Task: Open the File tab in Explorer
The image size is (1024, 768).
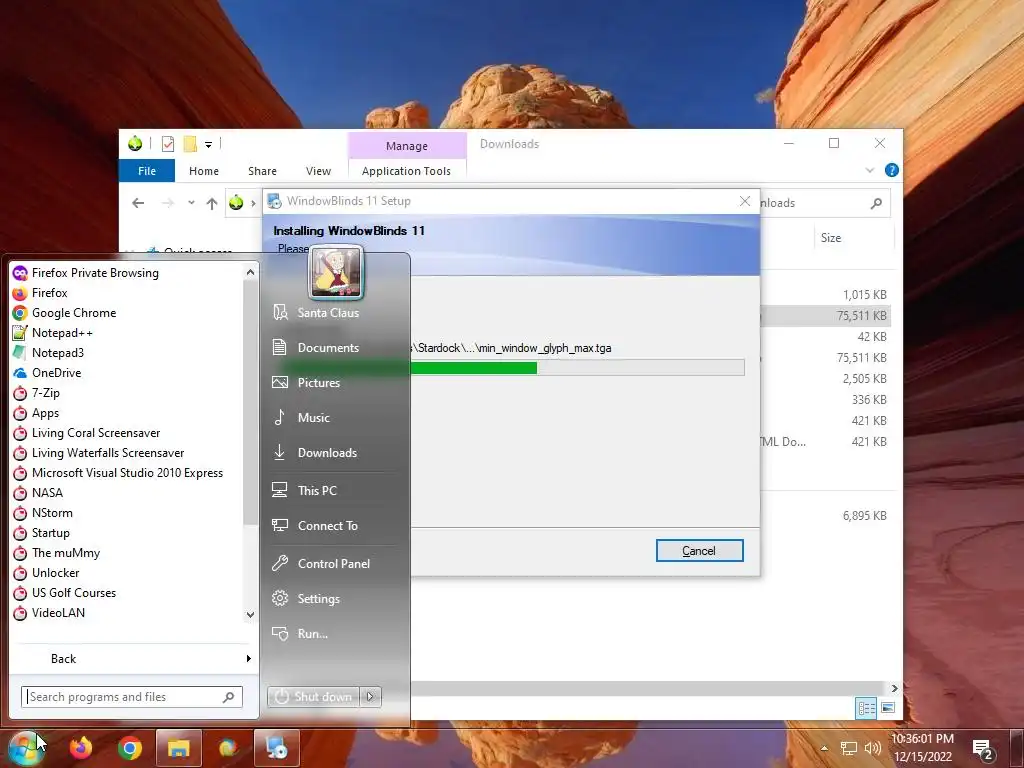Action: [x=147, y=171]
